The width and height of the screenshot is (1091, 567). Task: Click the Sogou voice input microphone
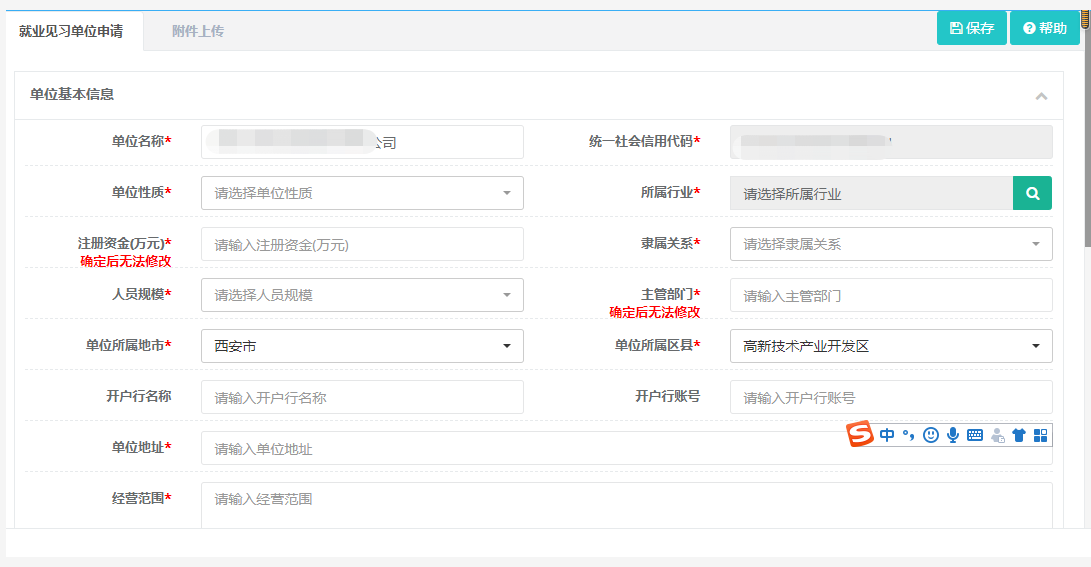[x=953, y=435]
